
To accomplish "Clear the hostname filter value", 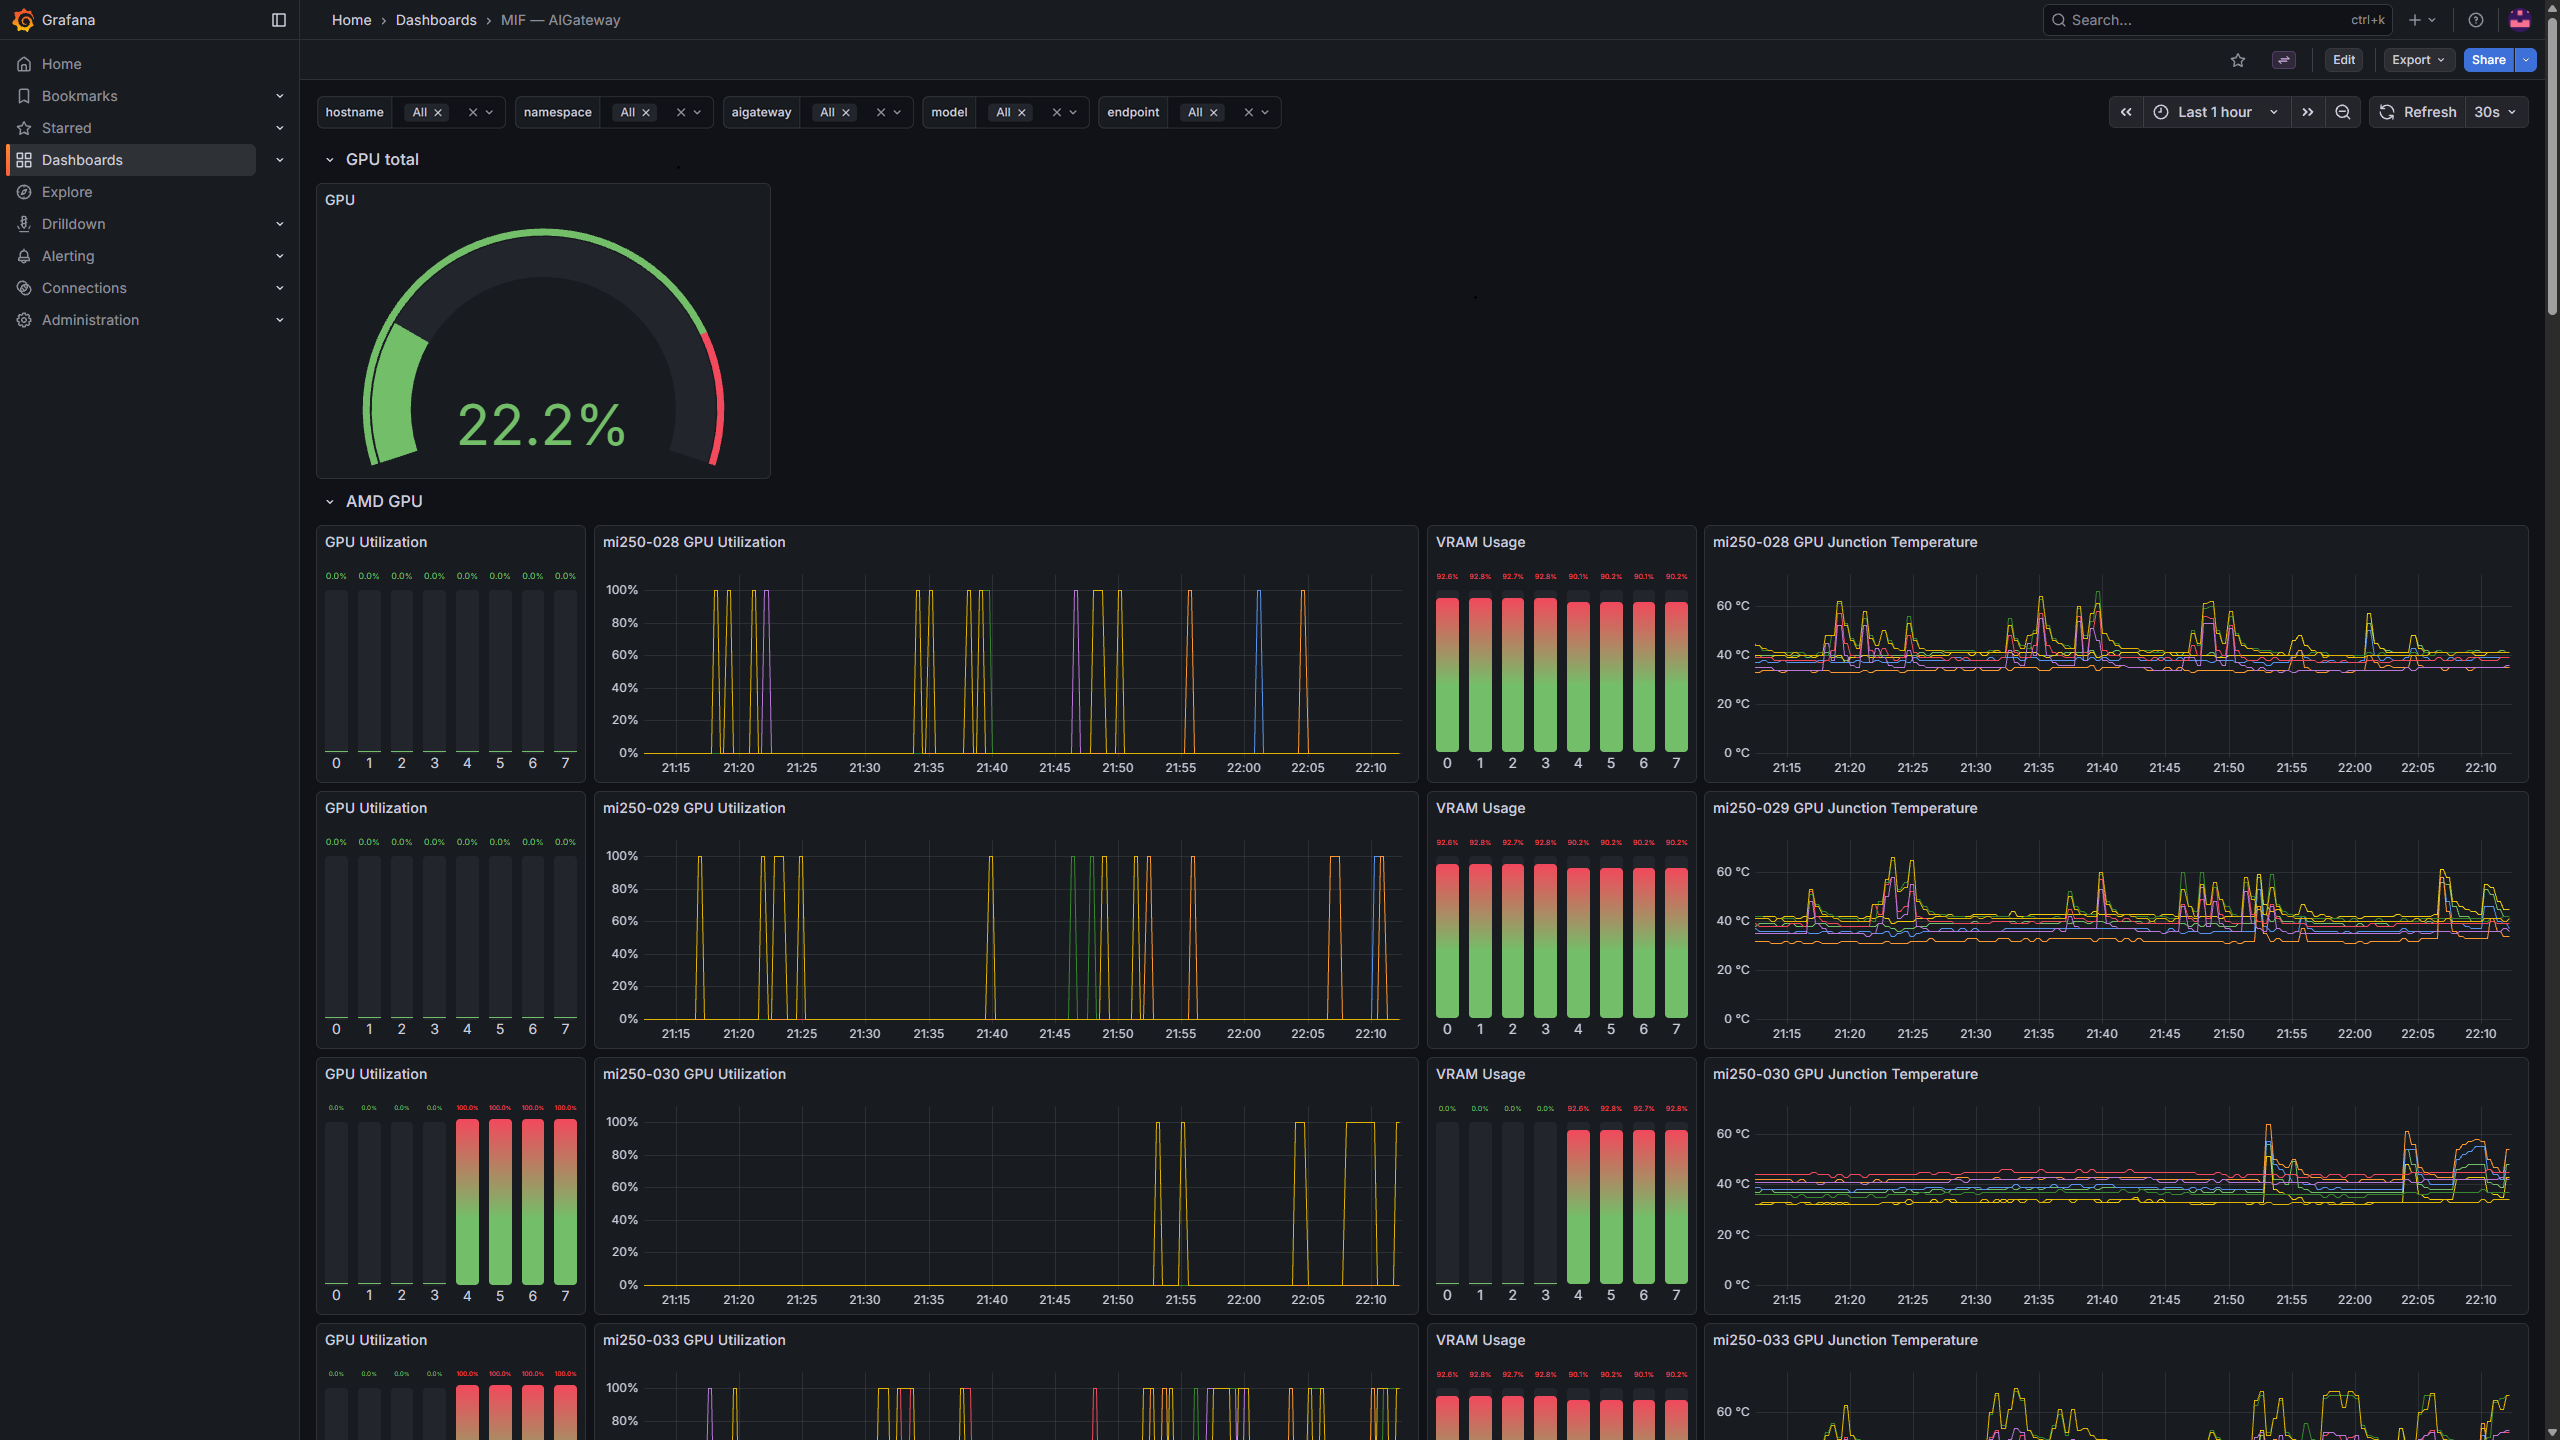I will [473, 113].
